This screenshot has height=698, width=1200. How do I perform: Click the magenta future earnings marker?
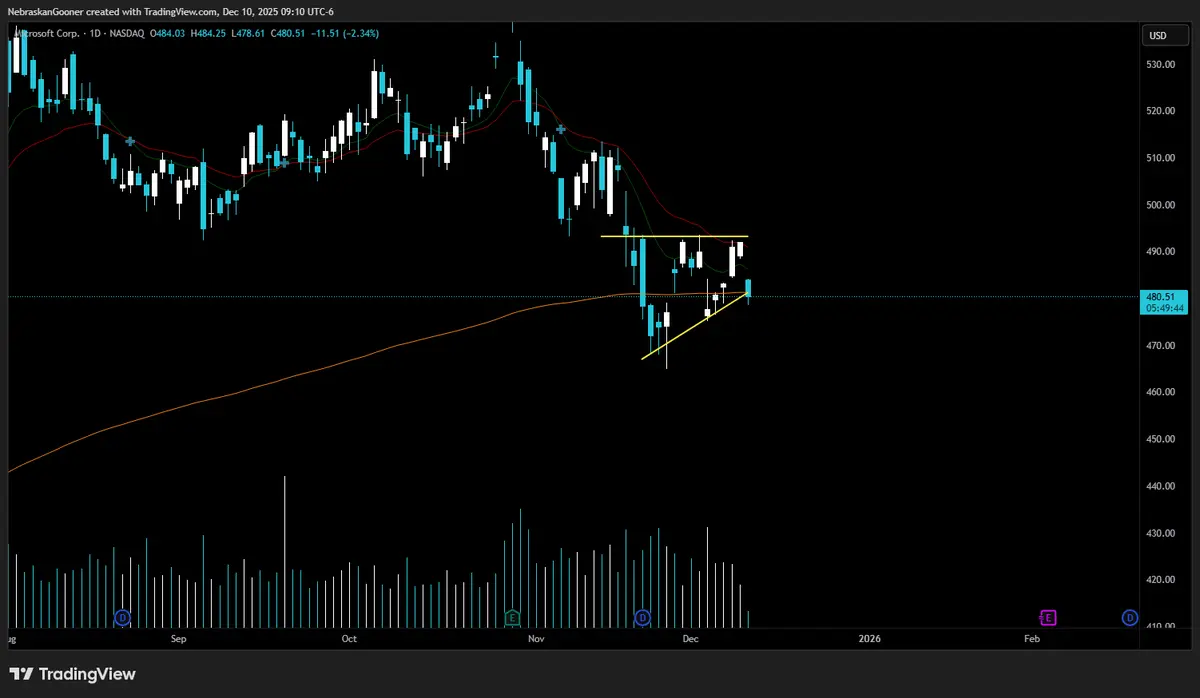[1048, 617]
